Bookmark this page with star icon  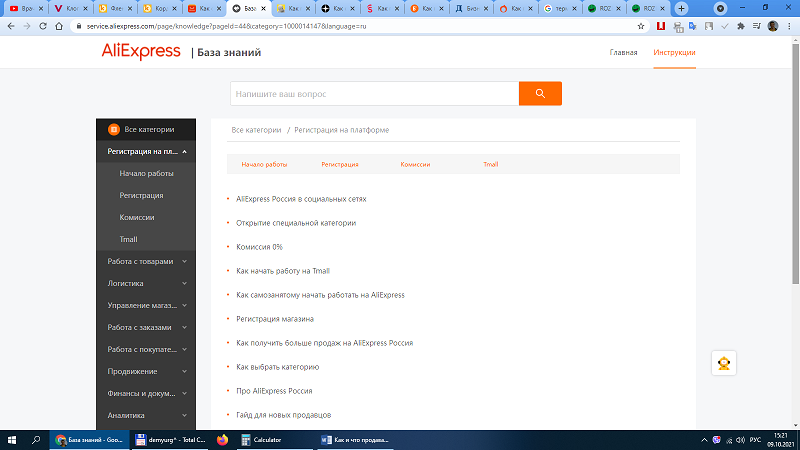pyautogui.click(x=641, y=26)
